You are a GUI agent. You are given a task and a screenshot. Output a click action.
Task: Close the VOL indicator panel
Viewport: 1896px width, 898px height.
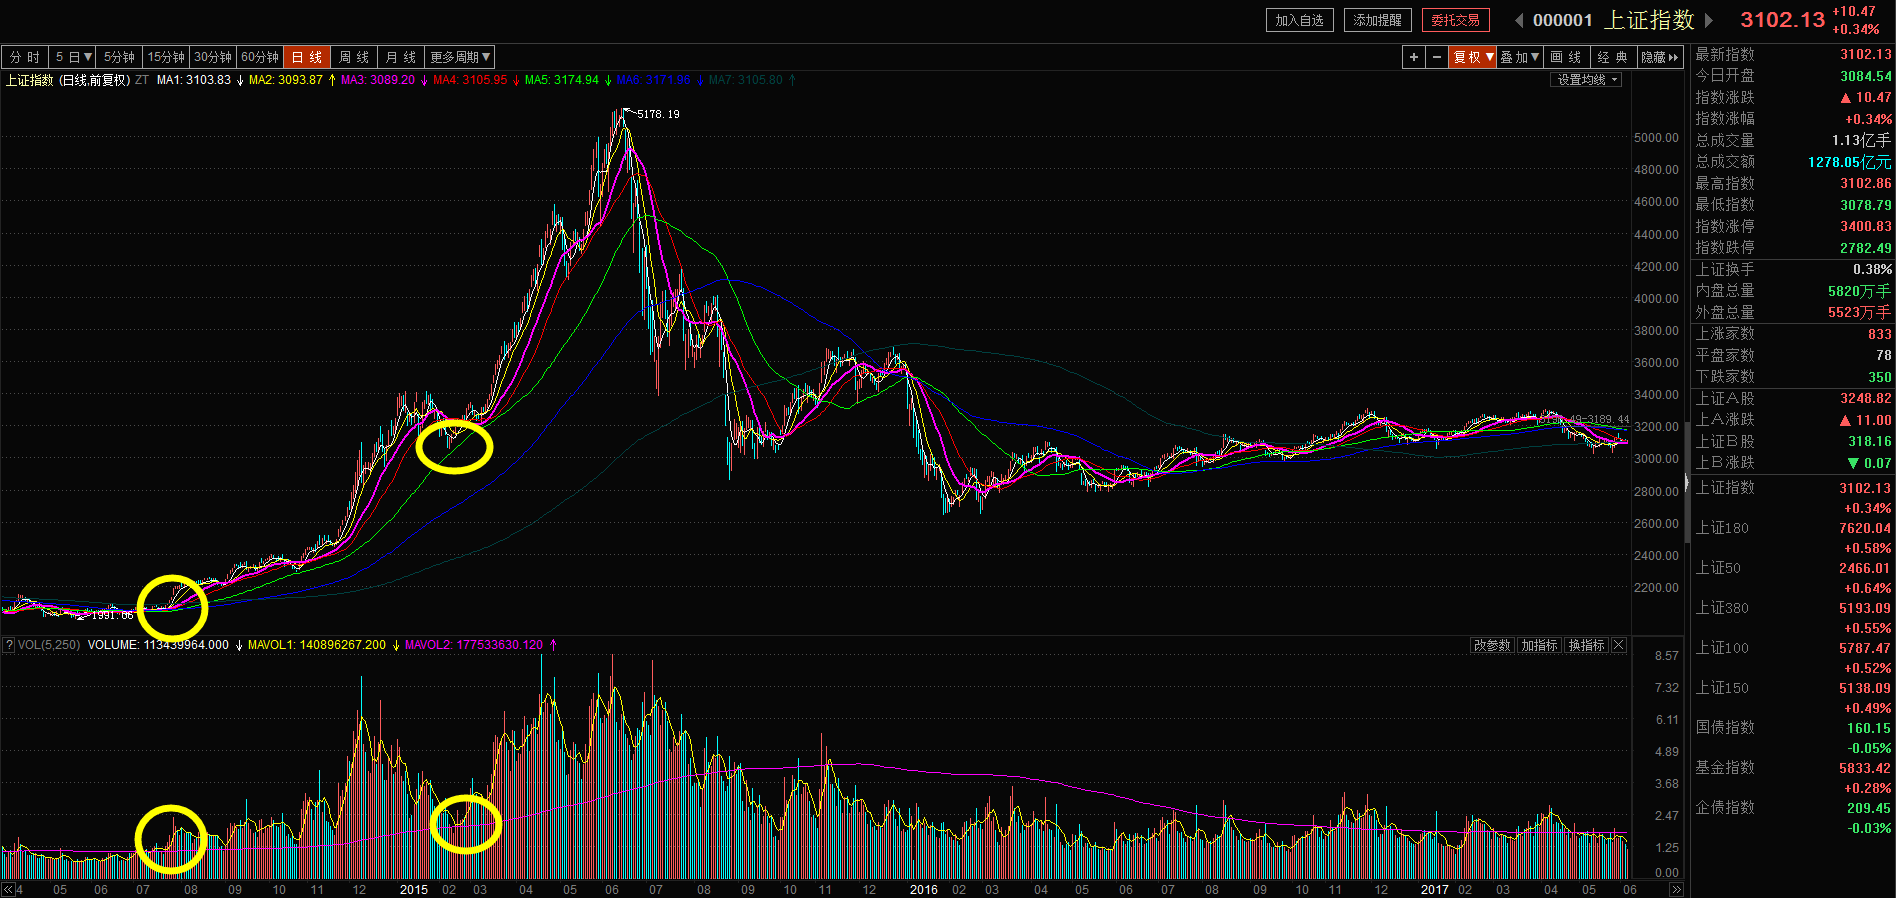coord(1619,645)
